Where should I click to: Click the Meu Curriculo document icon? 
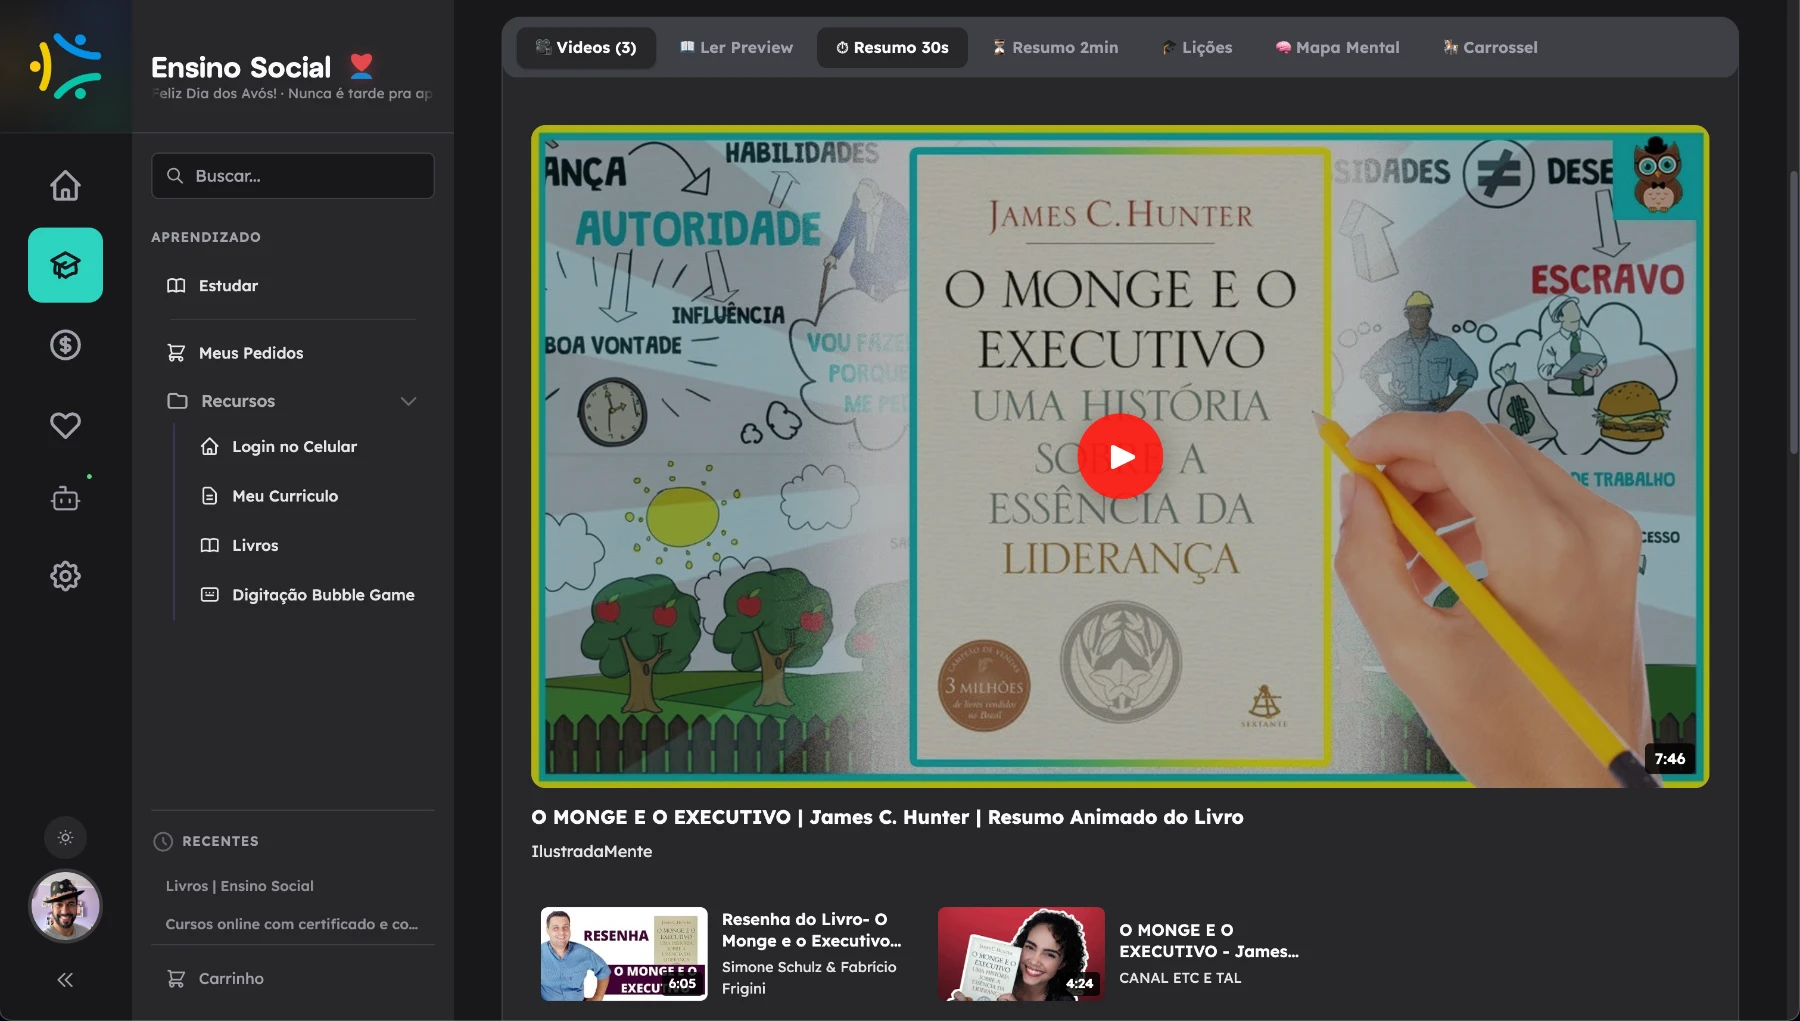click(x=210, y=496)
